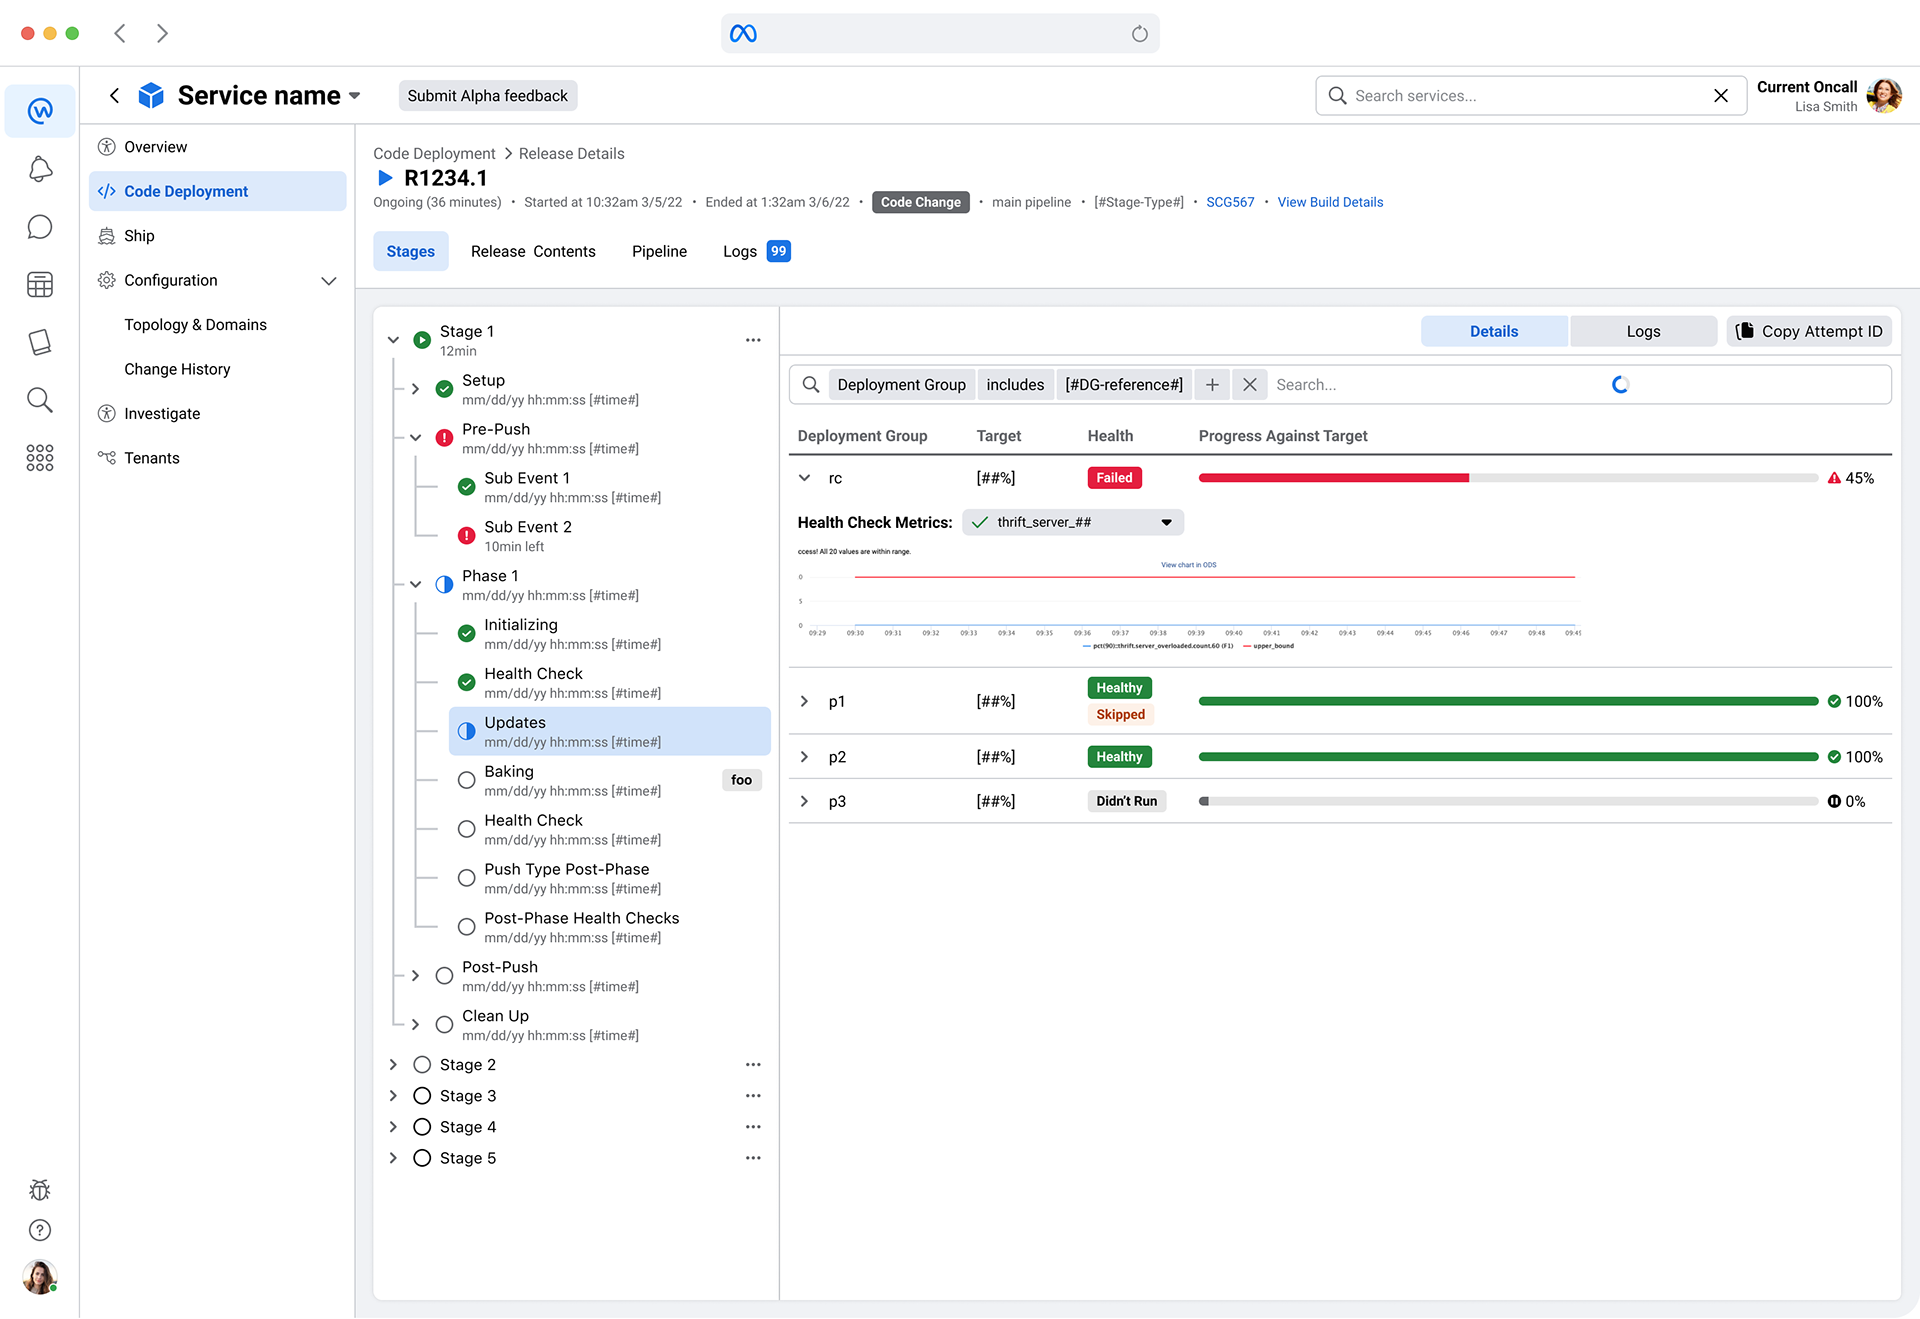Remove the Deployment Group filter with X
1920x1319 pixels.
click(1250, 385)
